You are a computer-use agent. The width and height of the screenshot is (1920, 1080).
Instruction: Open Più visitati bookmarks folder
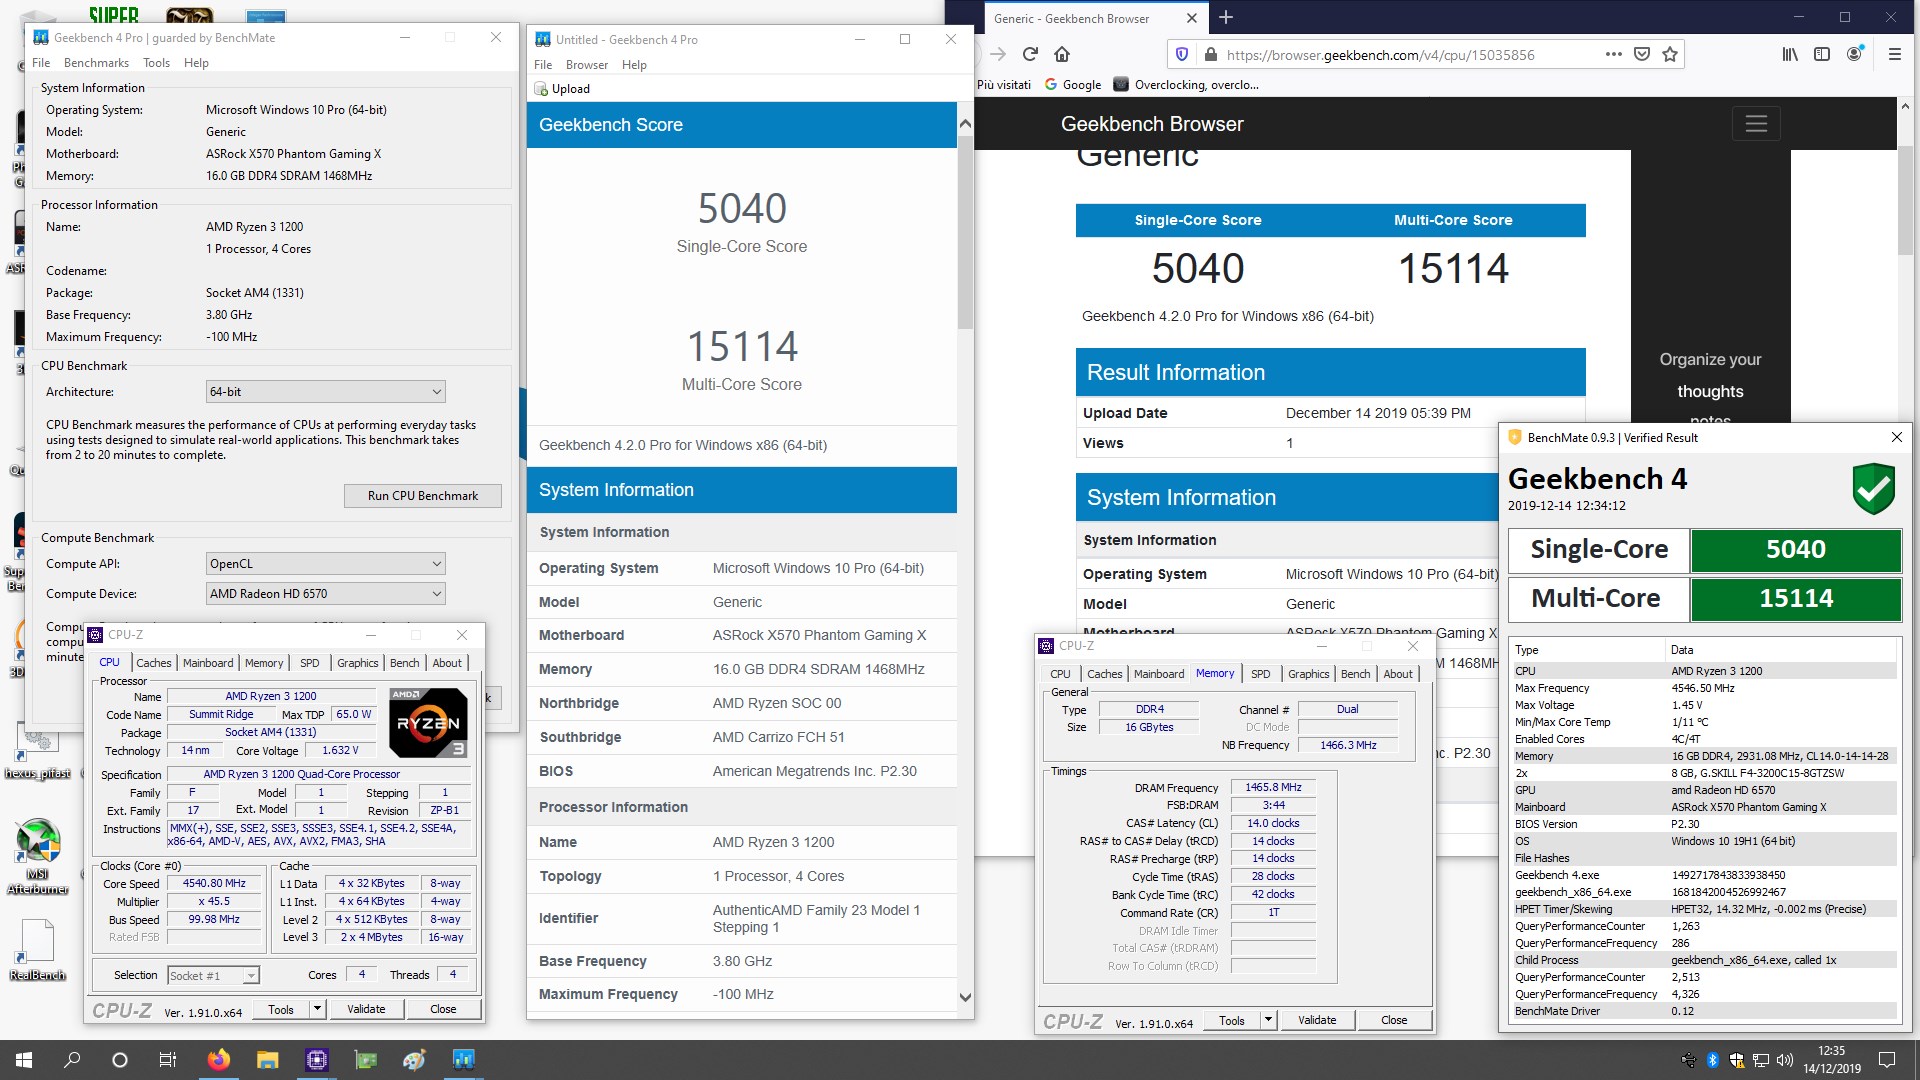[1003, 85]
